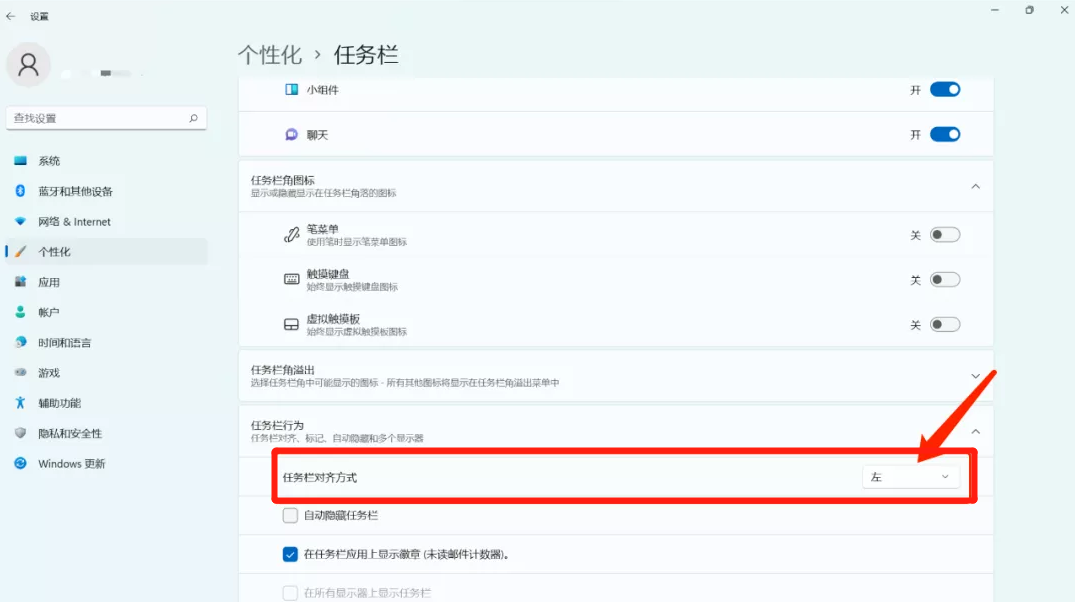
Task: Go to 时间和语言 settings
Action: [106, 342]
